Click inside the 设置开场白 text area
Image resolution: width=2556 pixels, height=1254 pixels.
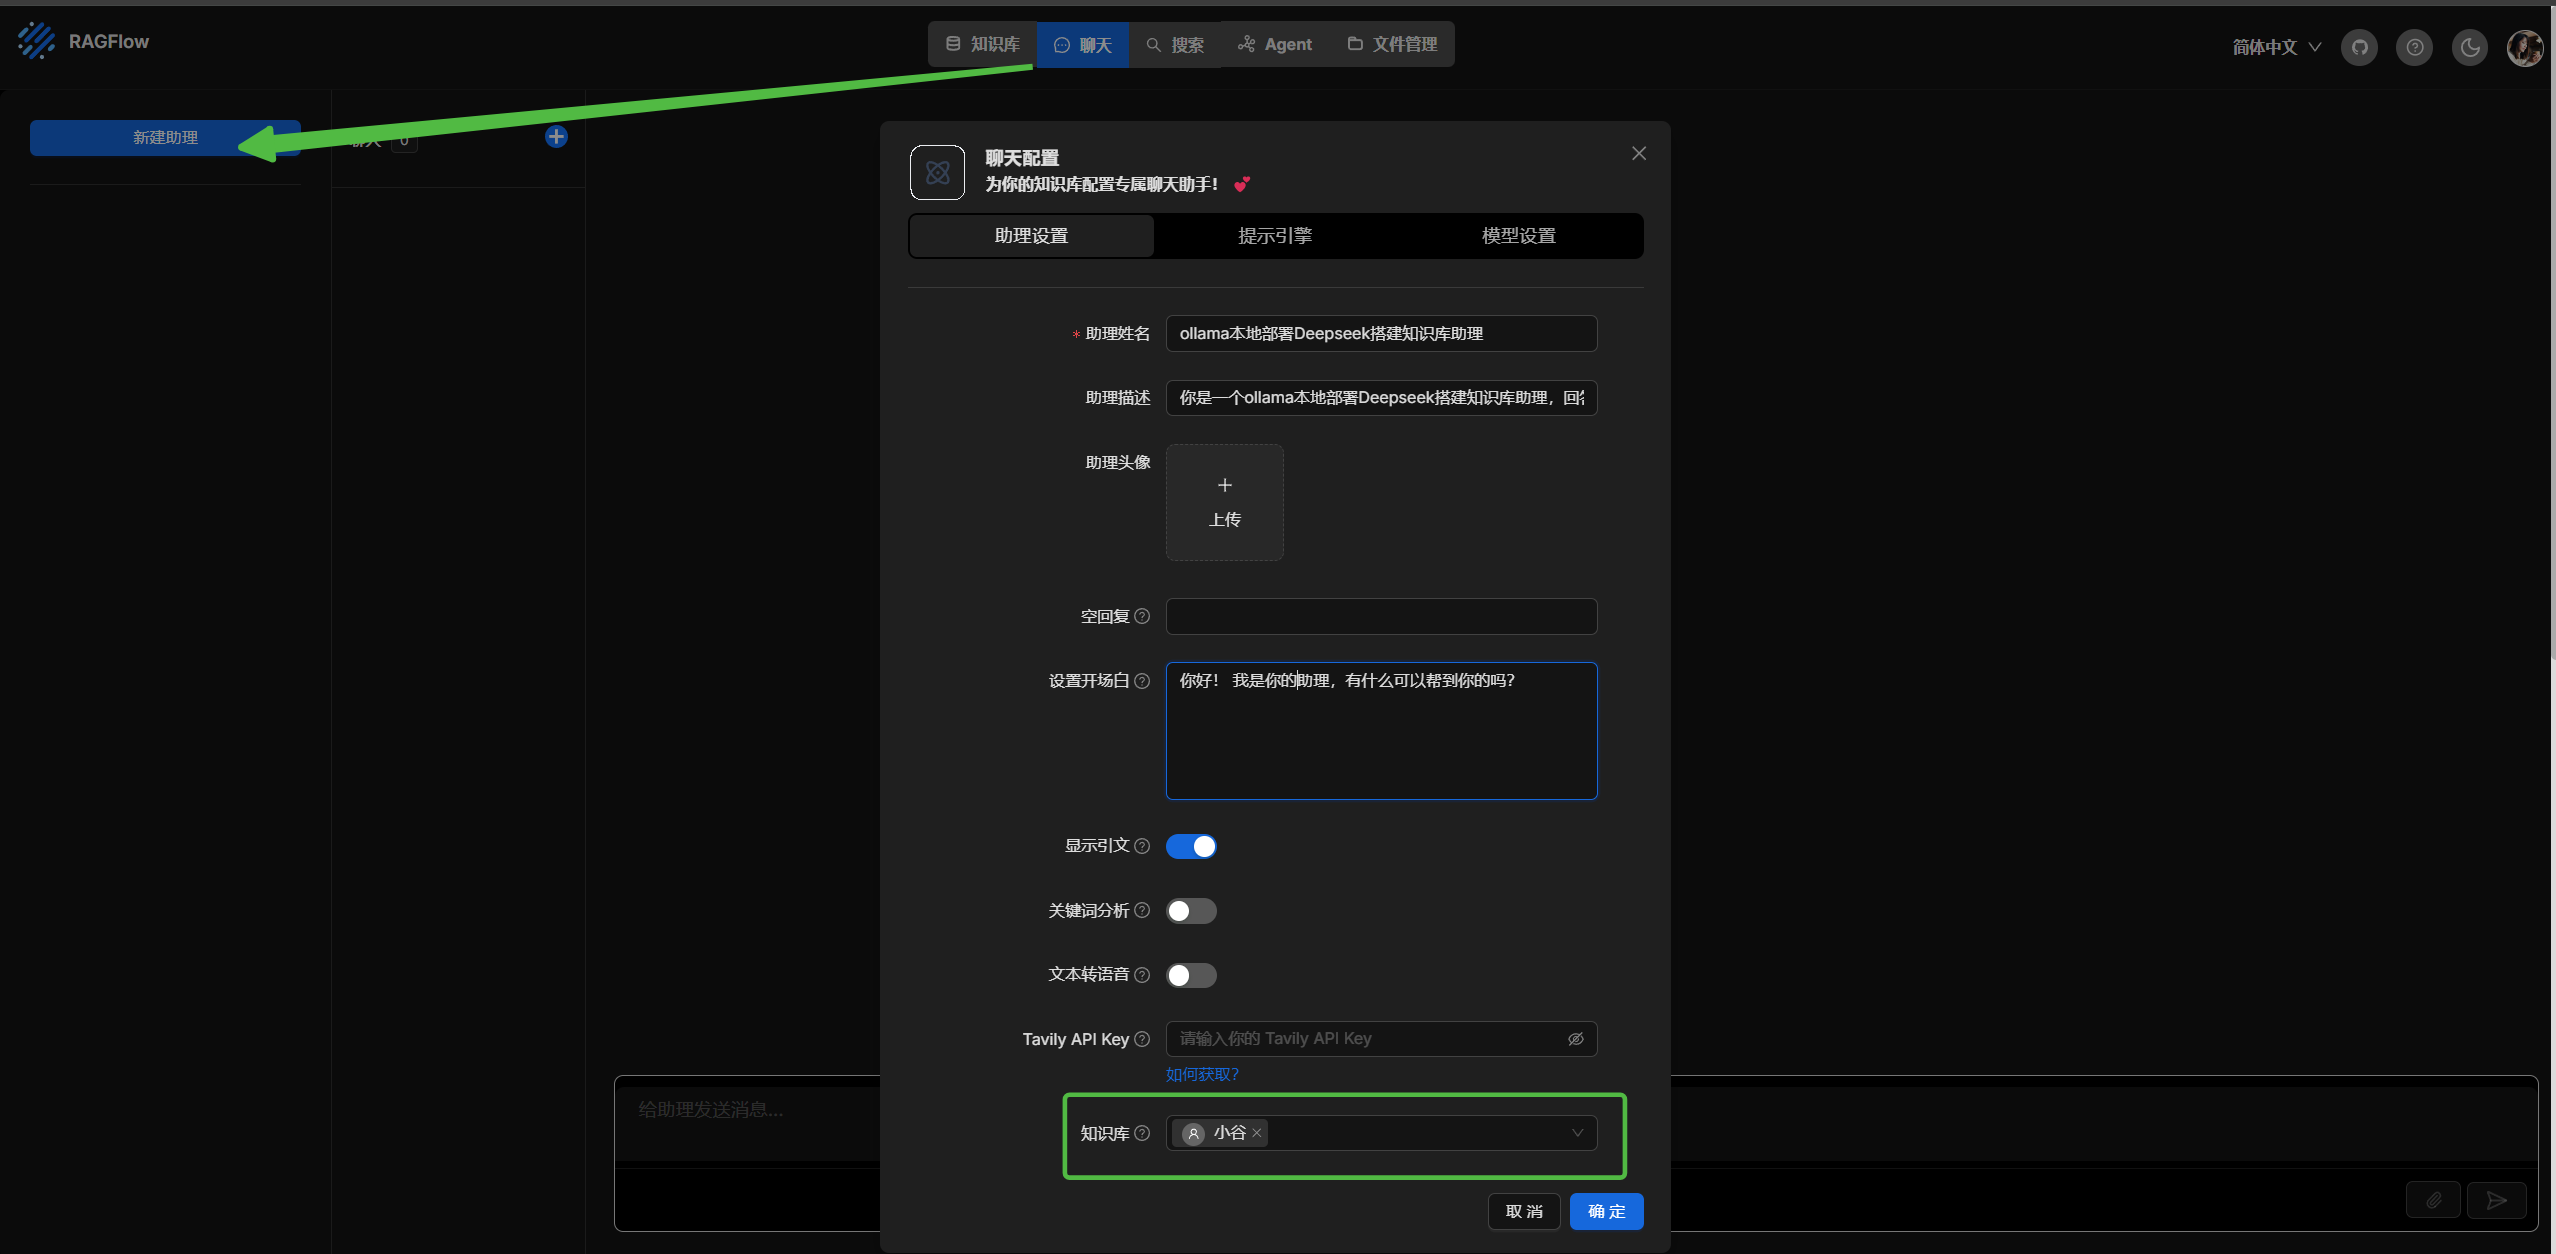(x=1381, y=731)
